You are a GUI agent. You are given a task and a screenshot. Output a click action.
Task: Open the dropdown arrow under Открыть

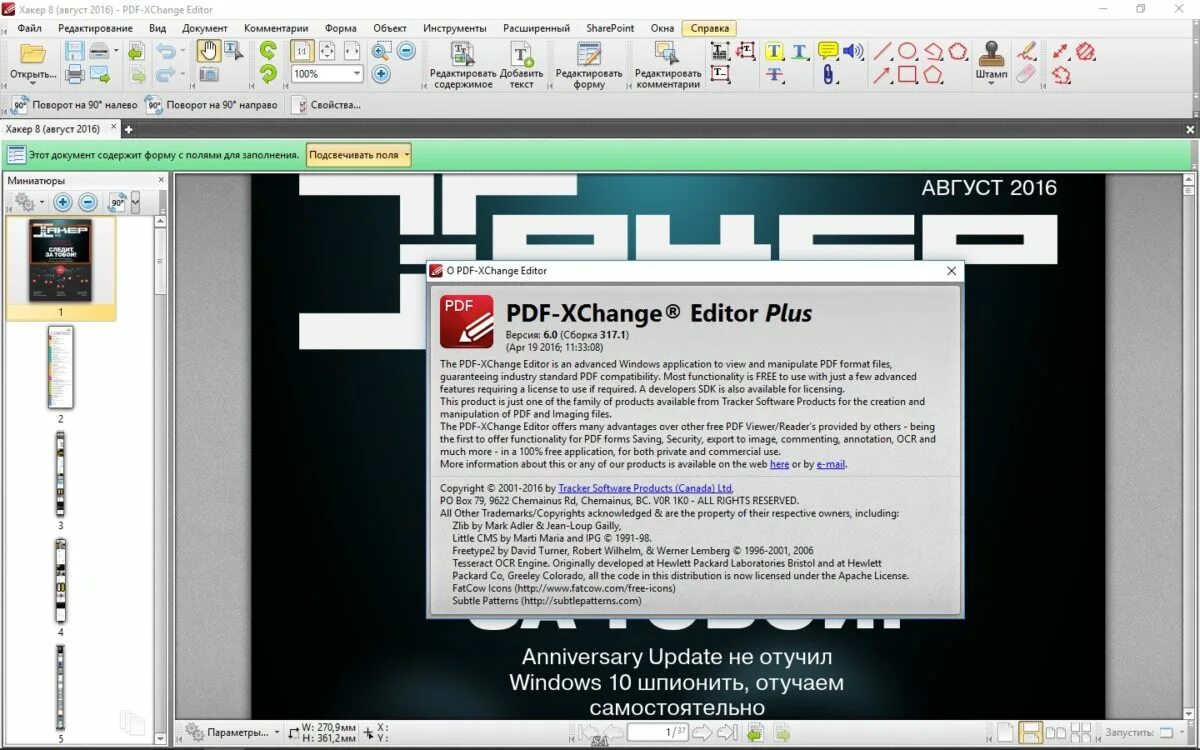(34, 83)
